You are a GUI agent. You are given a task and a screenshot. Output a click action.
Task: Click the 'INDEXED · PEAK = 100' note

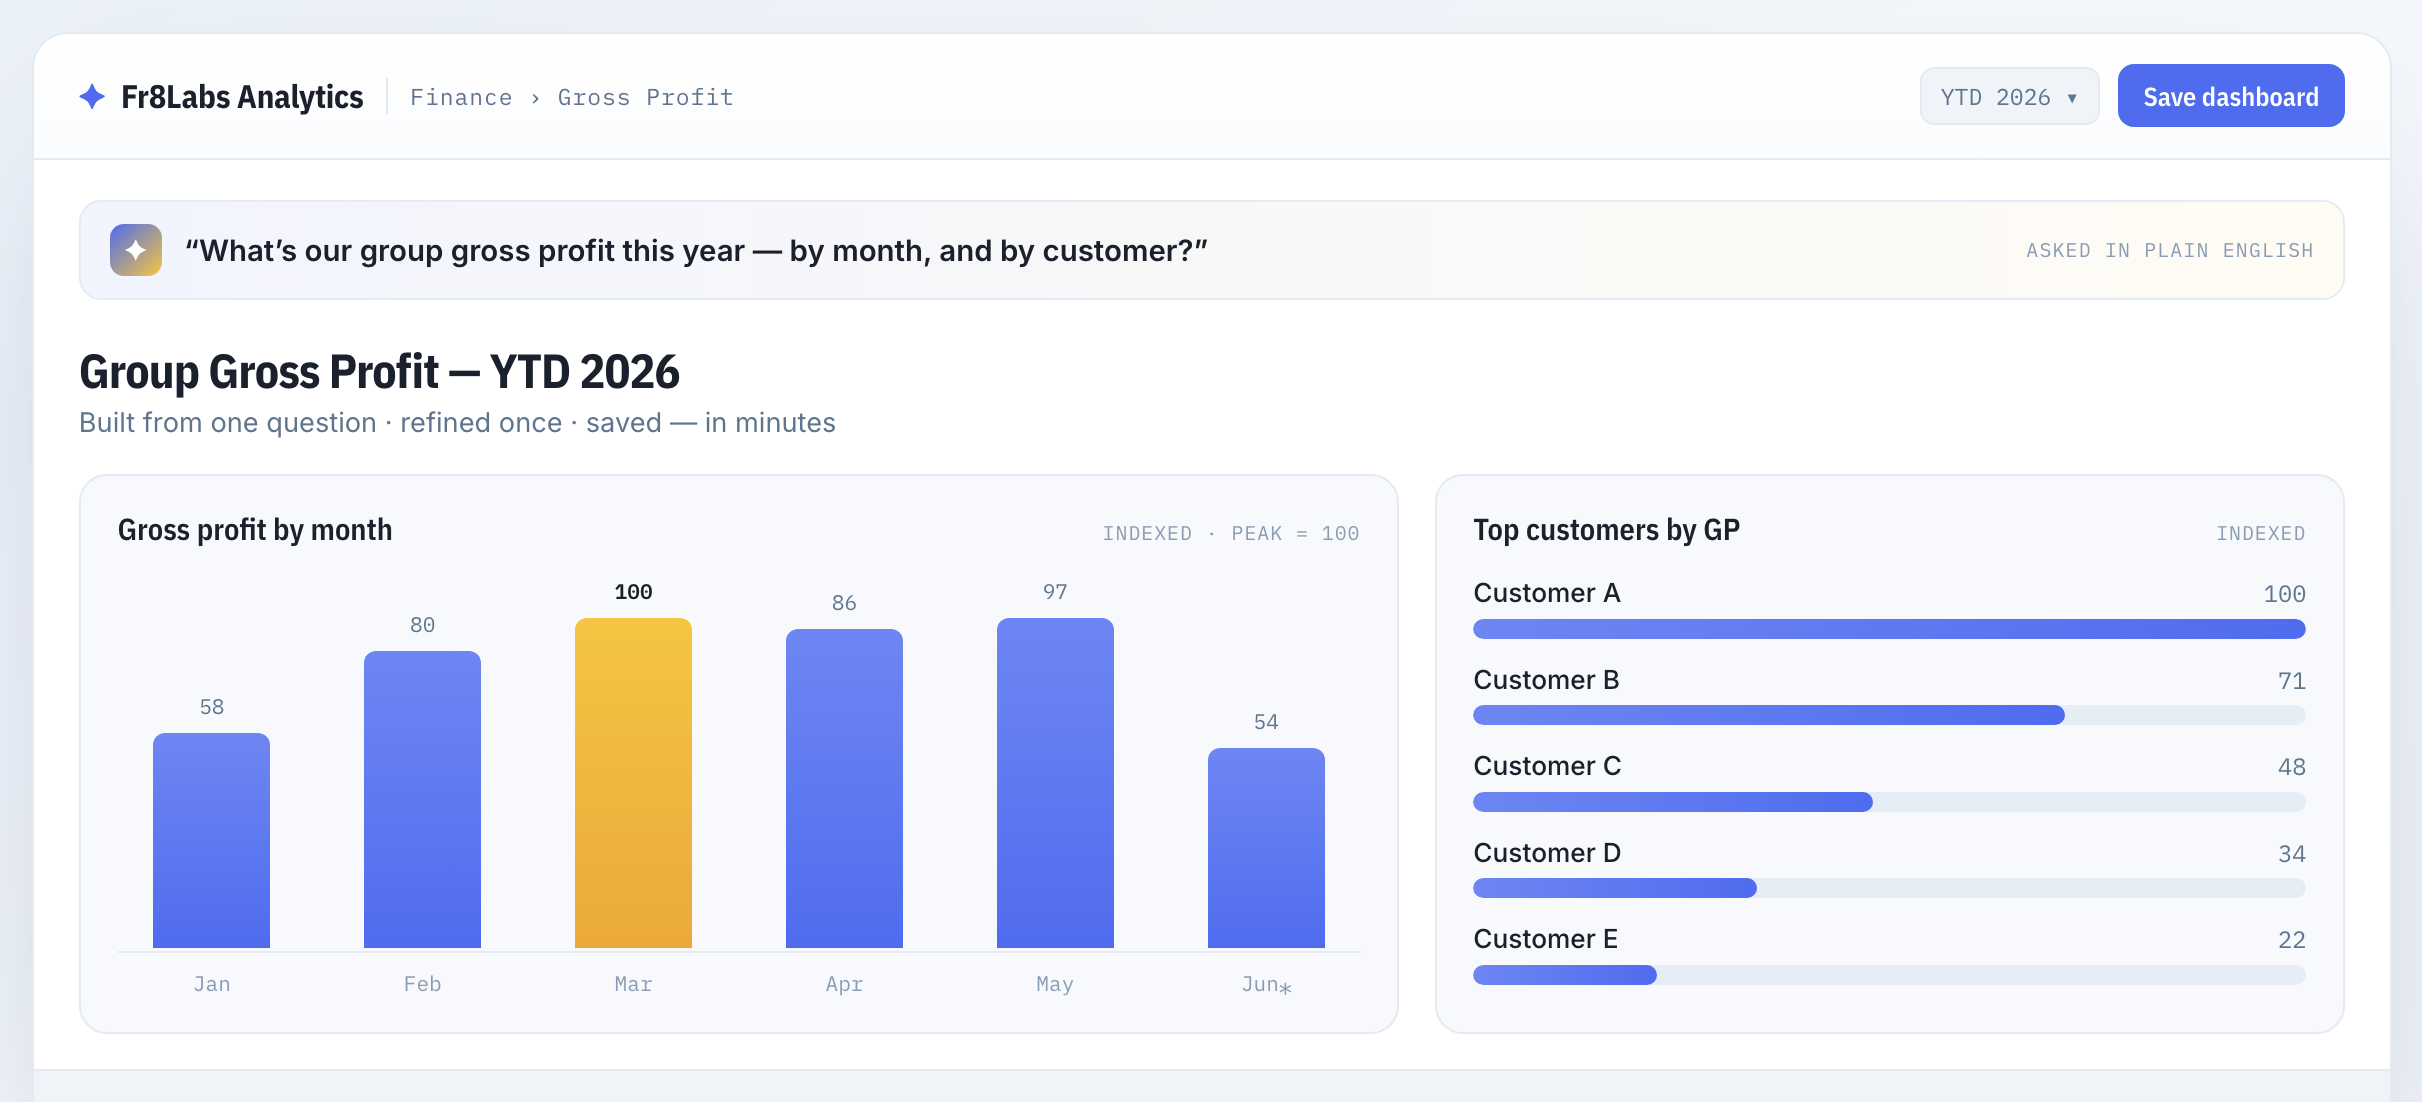[x=1231, y=533]
